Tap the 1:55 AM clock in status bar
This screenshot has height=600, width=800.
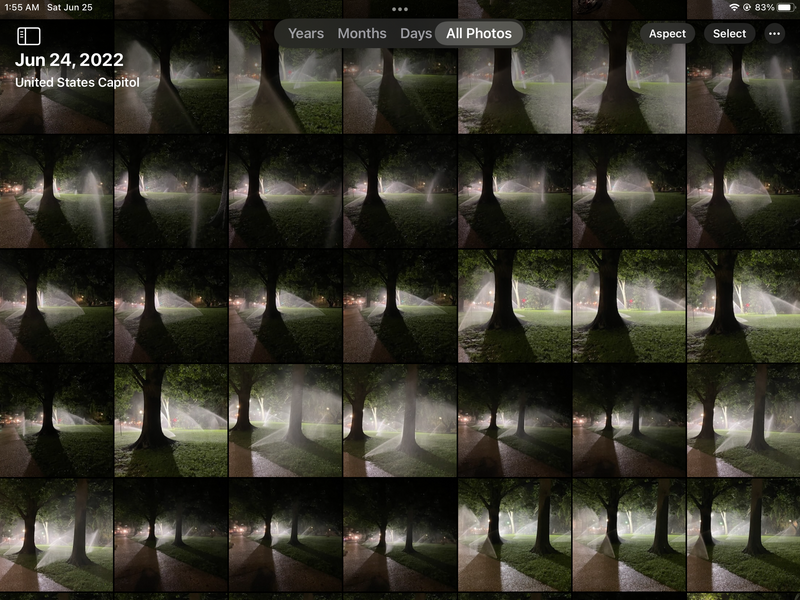tap(21, 7)
